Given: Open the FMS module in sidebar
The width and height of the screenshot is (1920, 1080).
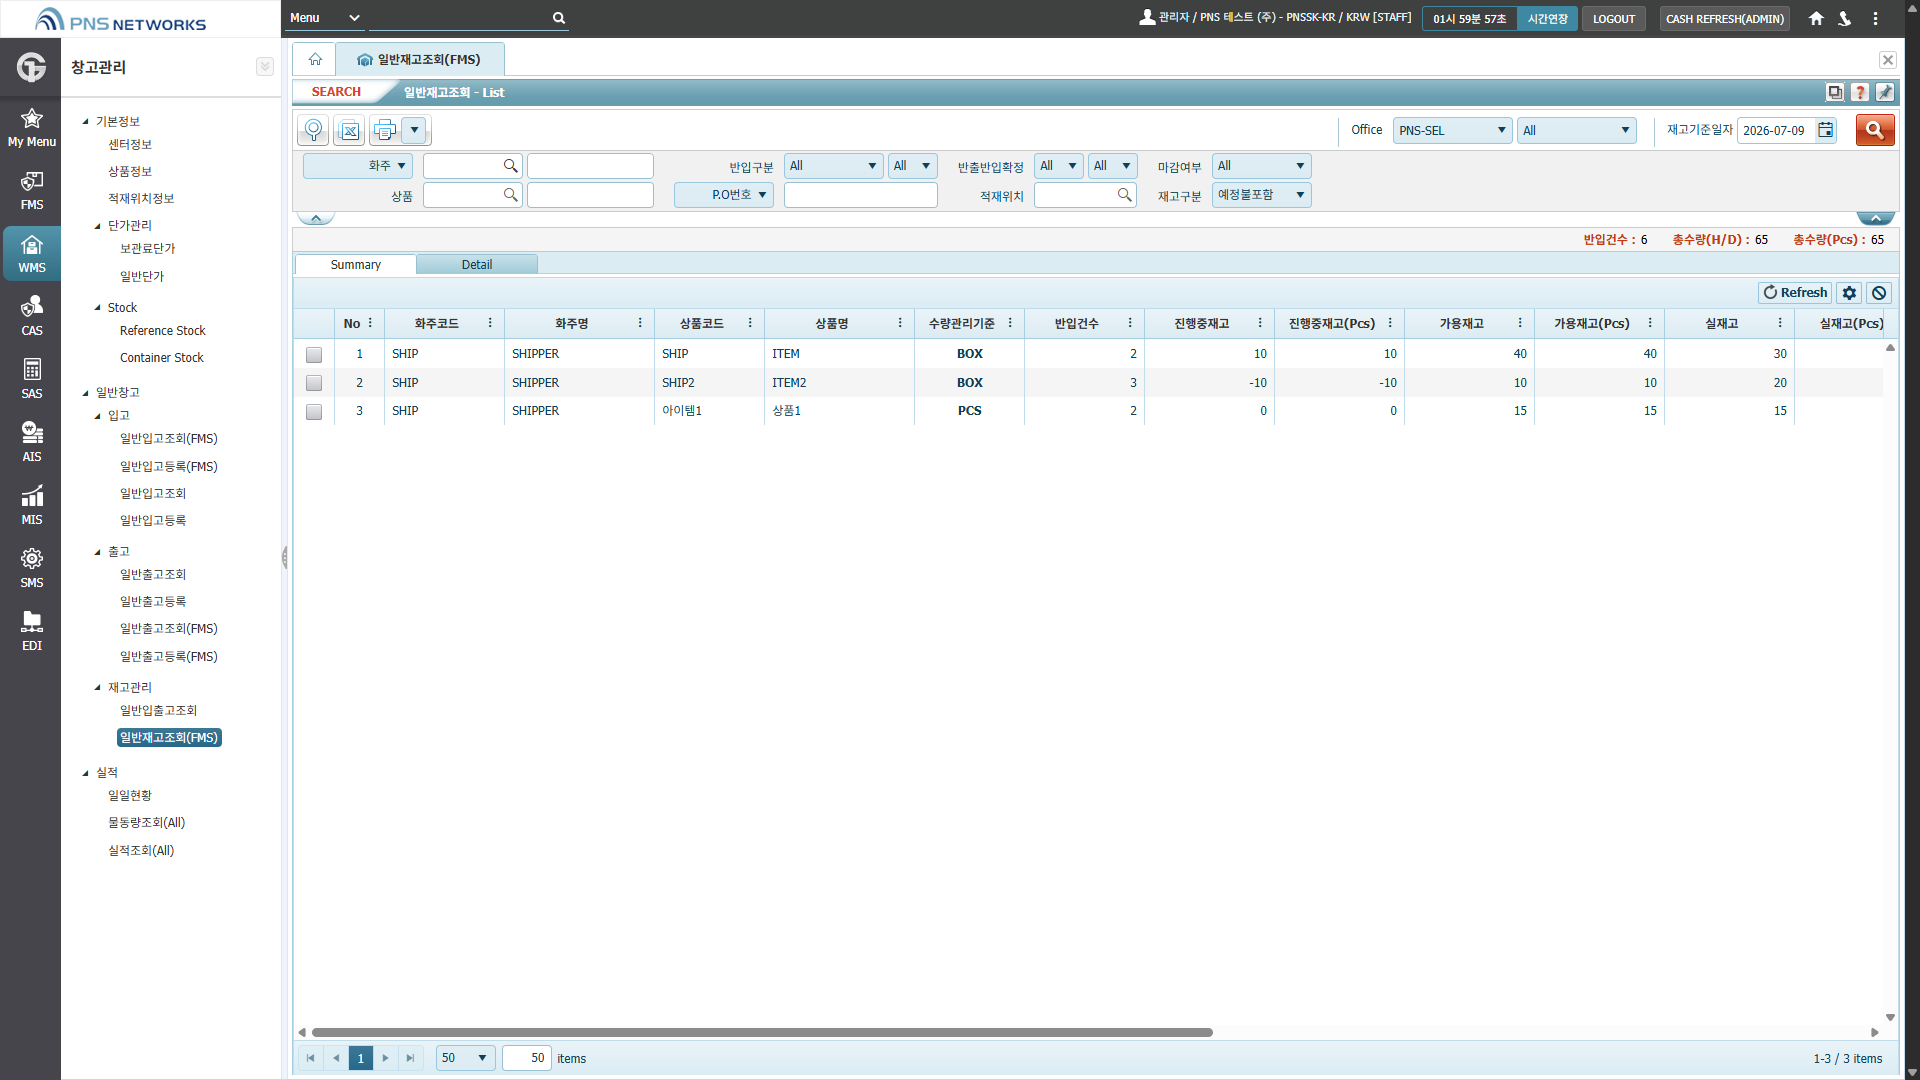Looking at the screenshot, I should click(31, 190).
